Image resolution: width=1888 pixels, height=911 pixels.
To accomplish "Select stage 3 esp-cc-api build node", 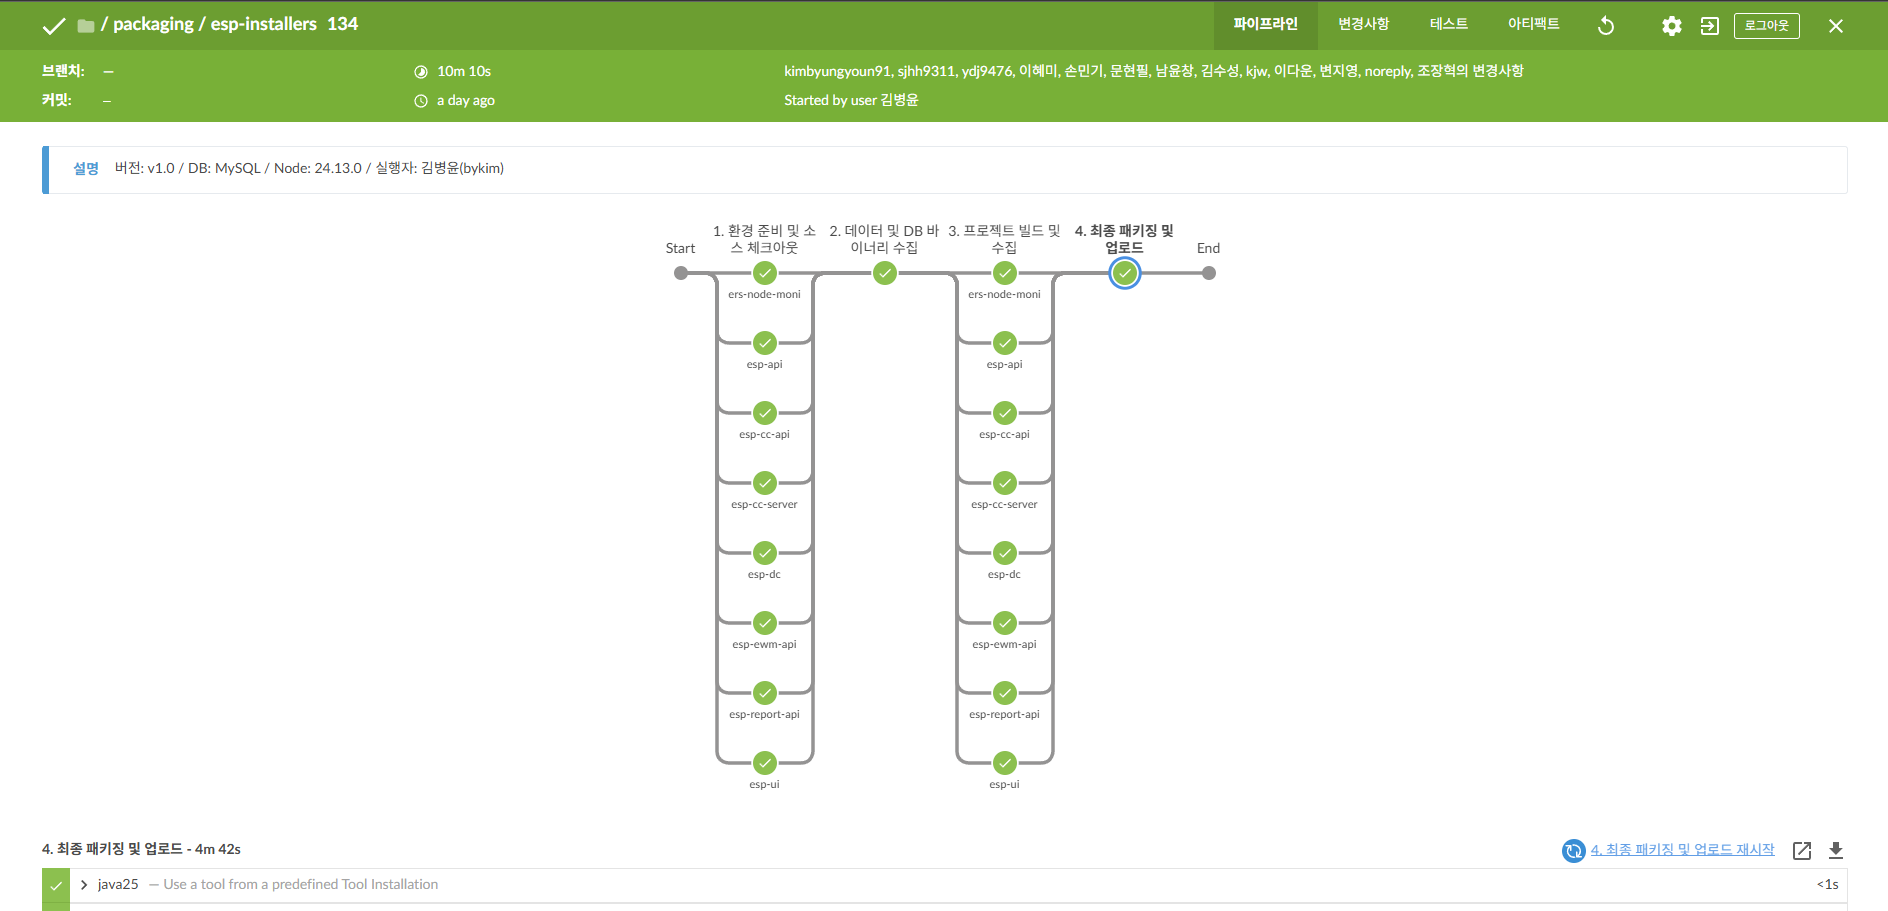I will pyautogui.click(x=1005, y=413).
